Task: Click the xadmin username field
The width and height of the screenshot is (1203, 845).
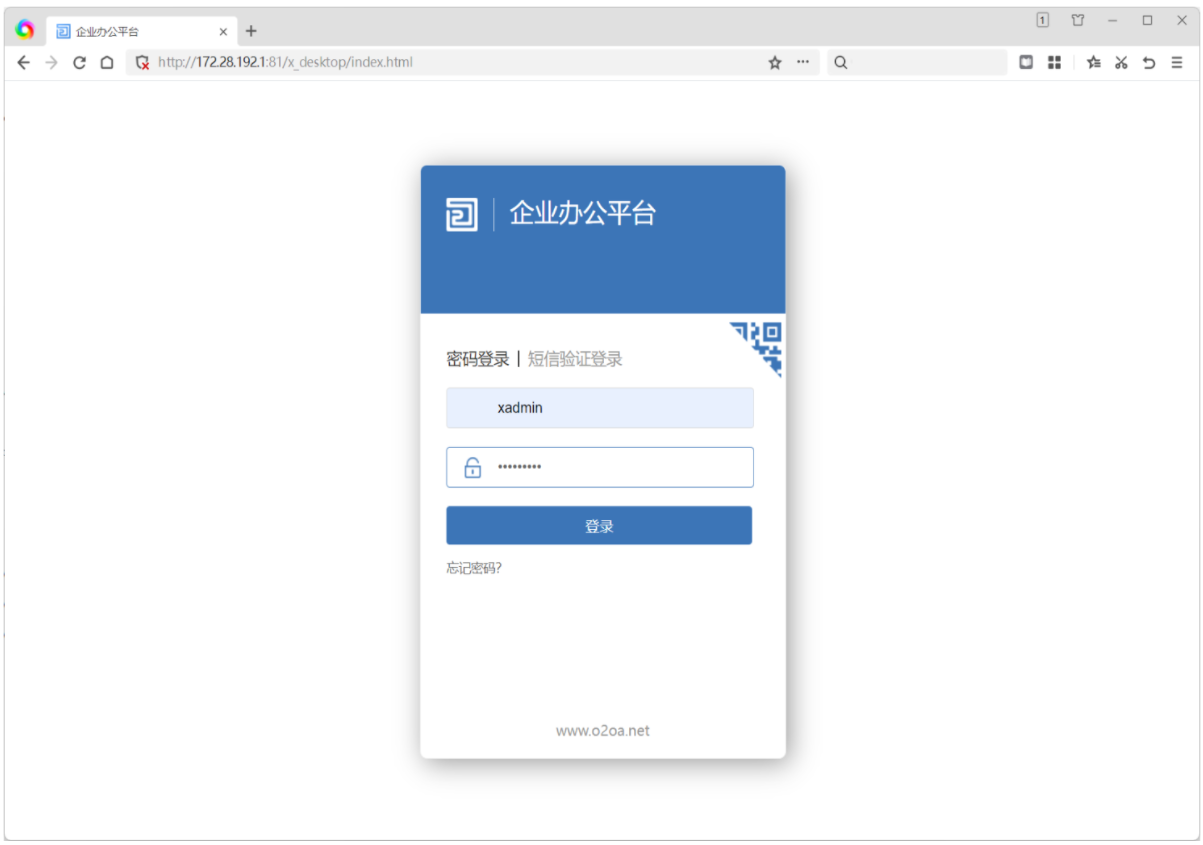Action: pyautogui.click(x=600, y=408)
